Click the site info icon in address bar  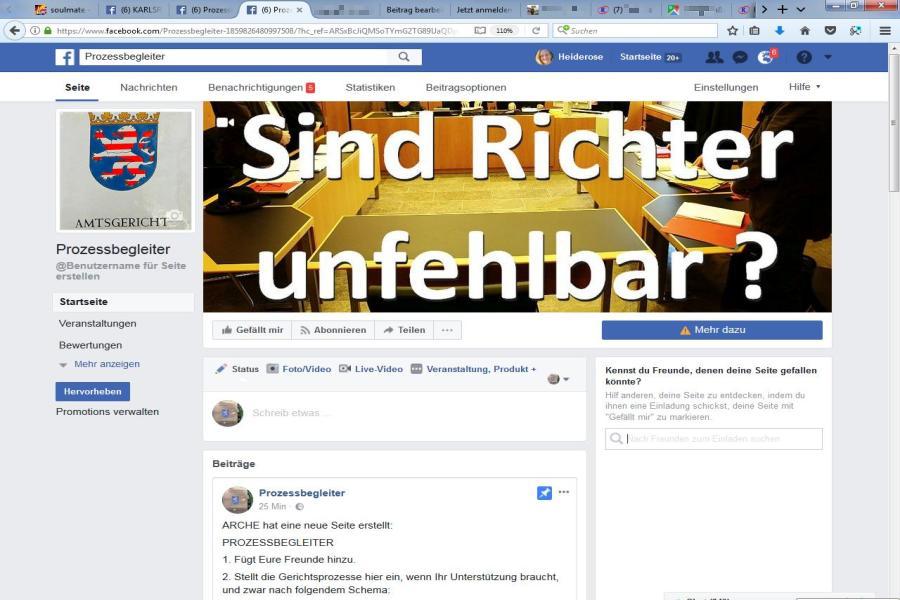coord(35,30)
